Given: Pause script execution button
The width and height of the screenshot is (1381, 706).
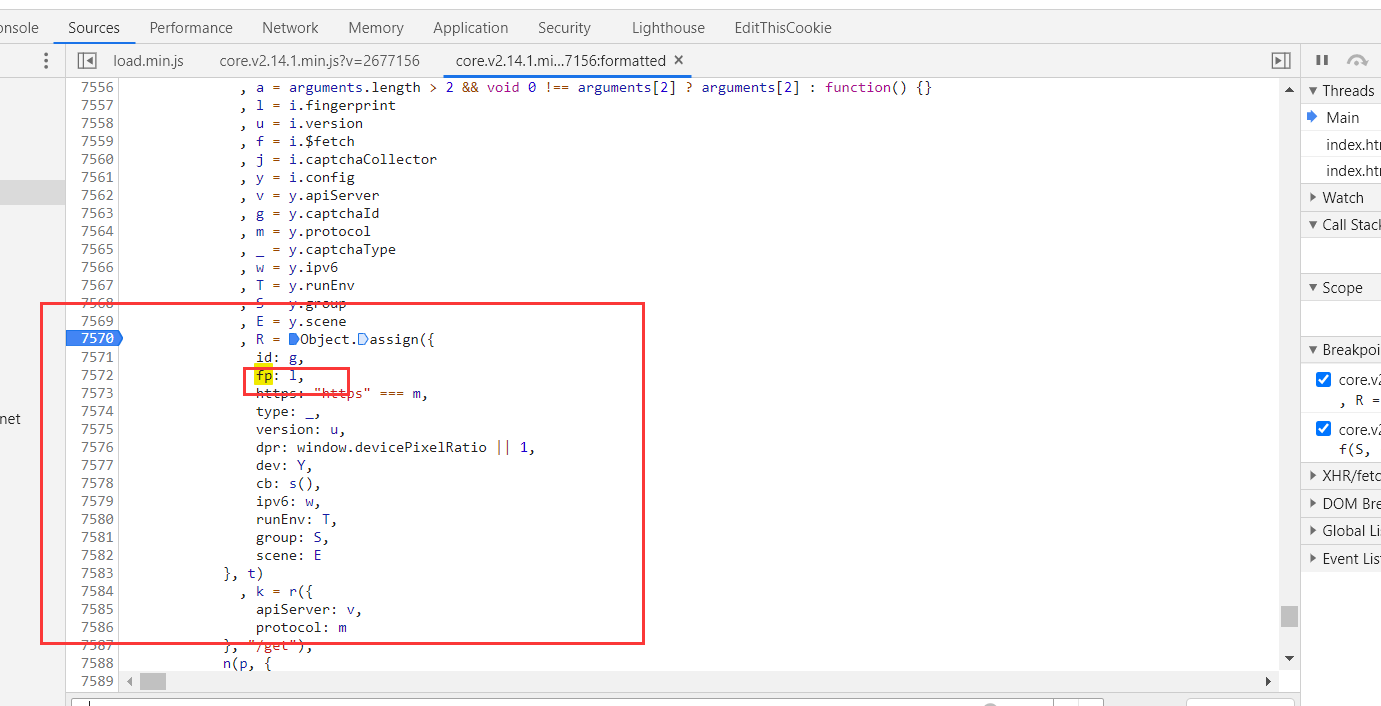Looking at the screenshot, I should (1322, 61).
